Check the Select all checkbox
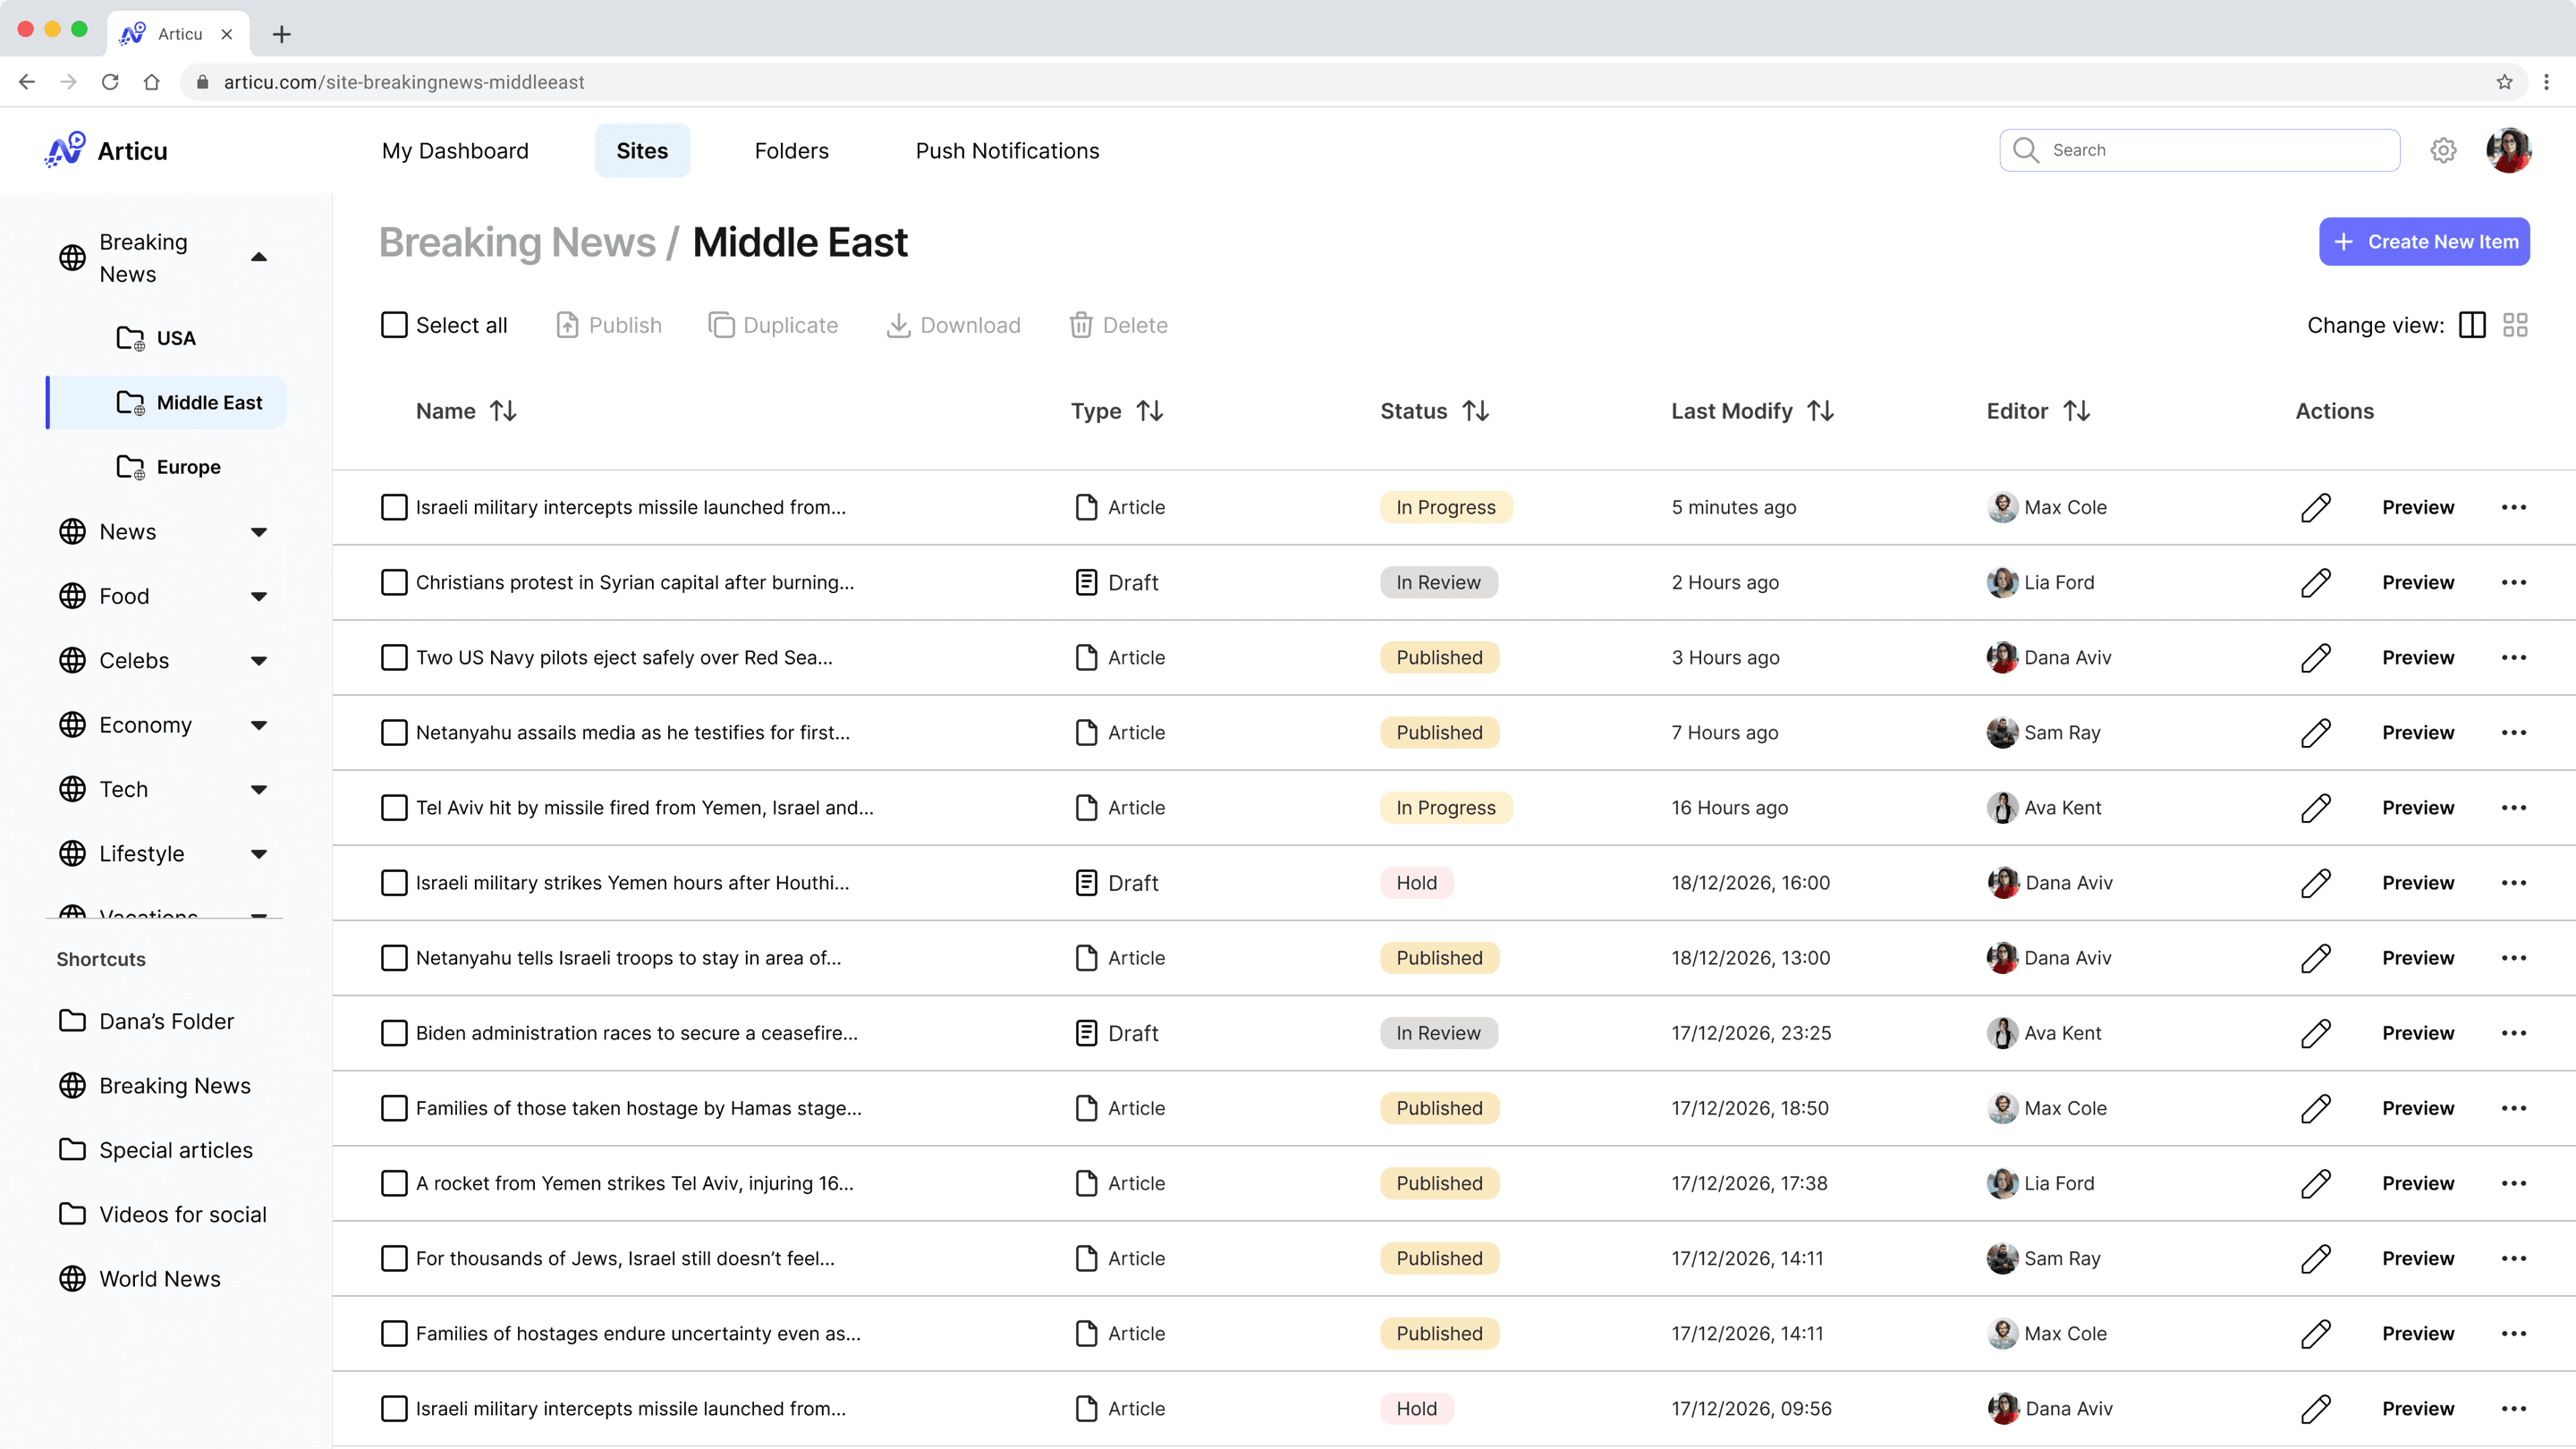Image resolution: width=2576 pixels, height=1449 pixels. [394, 325]
